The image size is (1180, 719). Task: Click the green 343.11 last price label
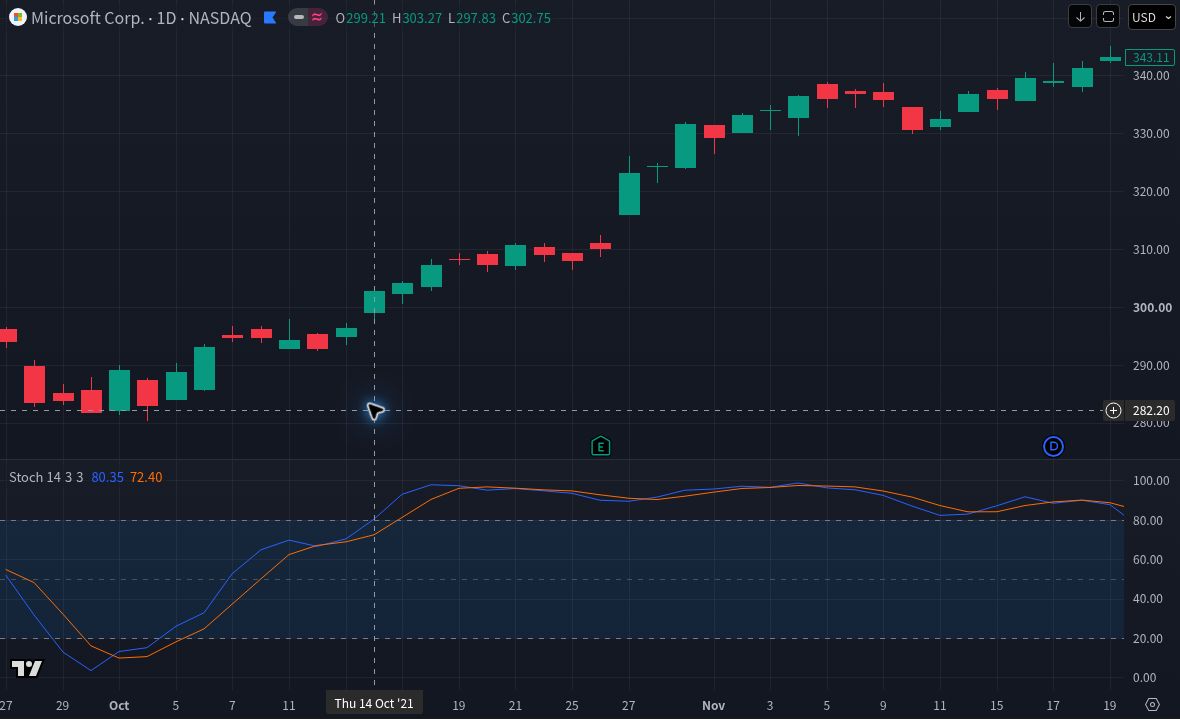1150,57
